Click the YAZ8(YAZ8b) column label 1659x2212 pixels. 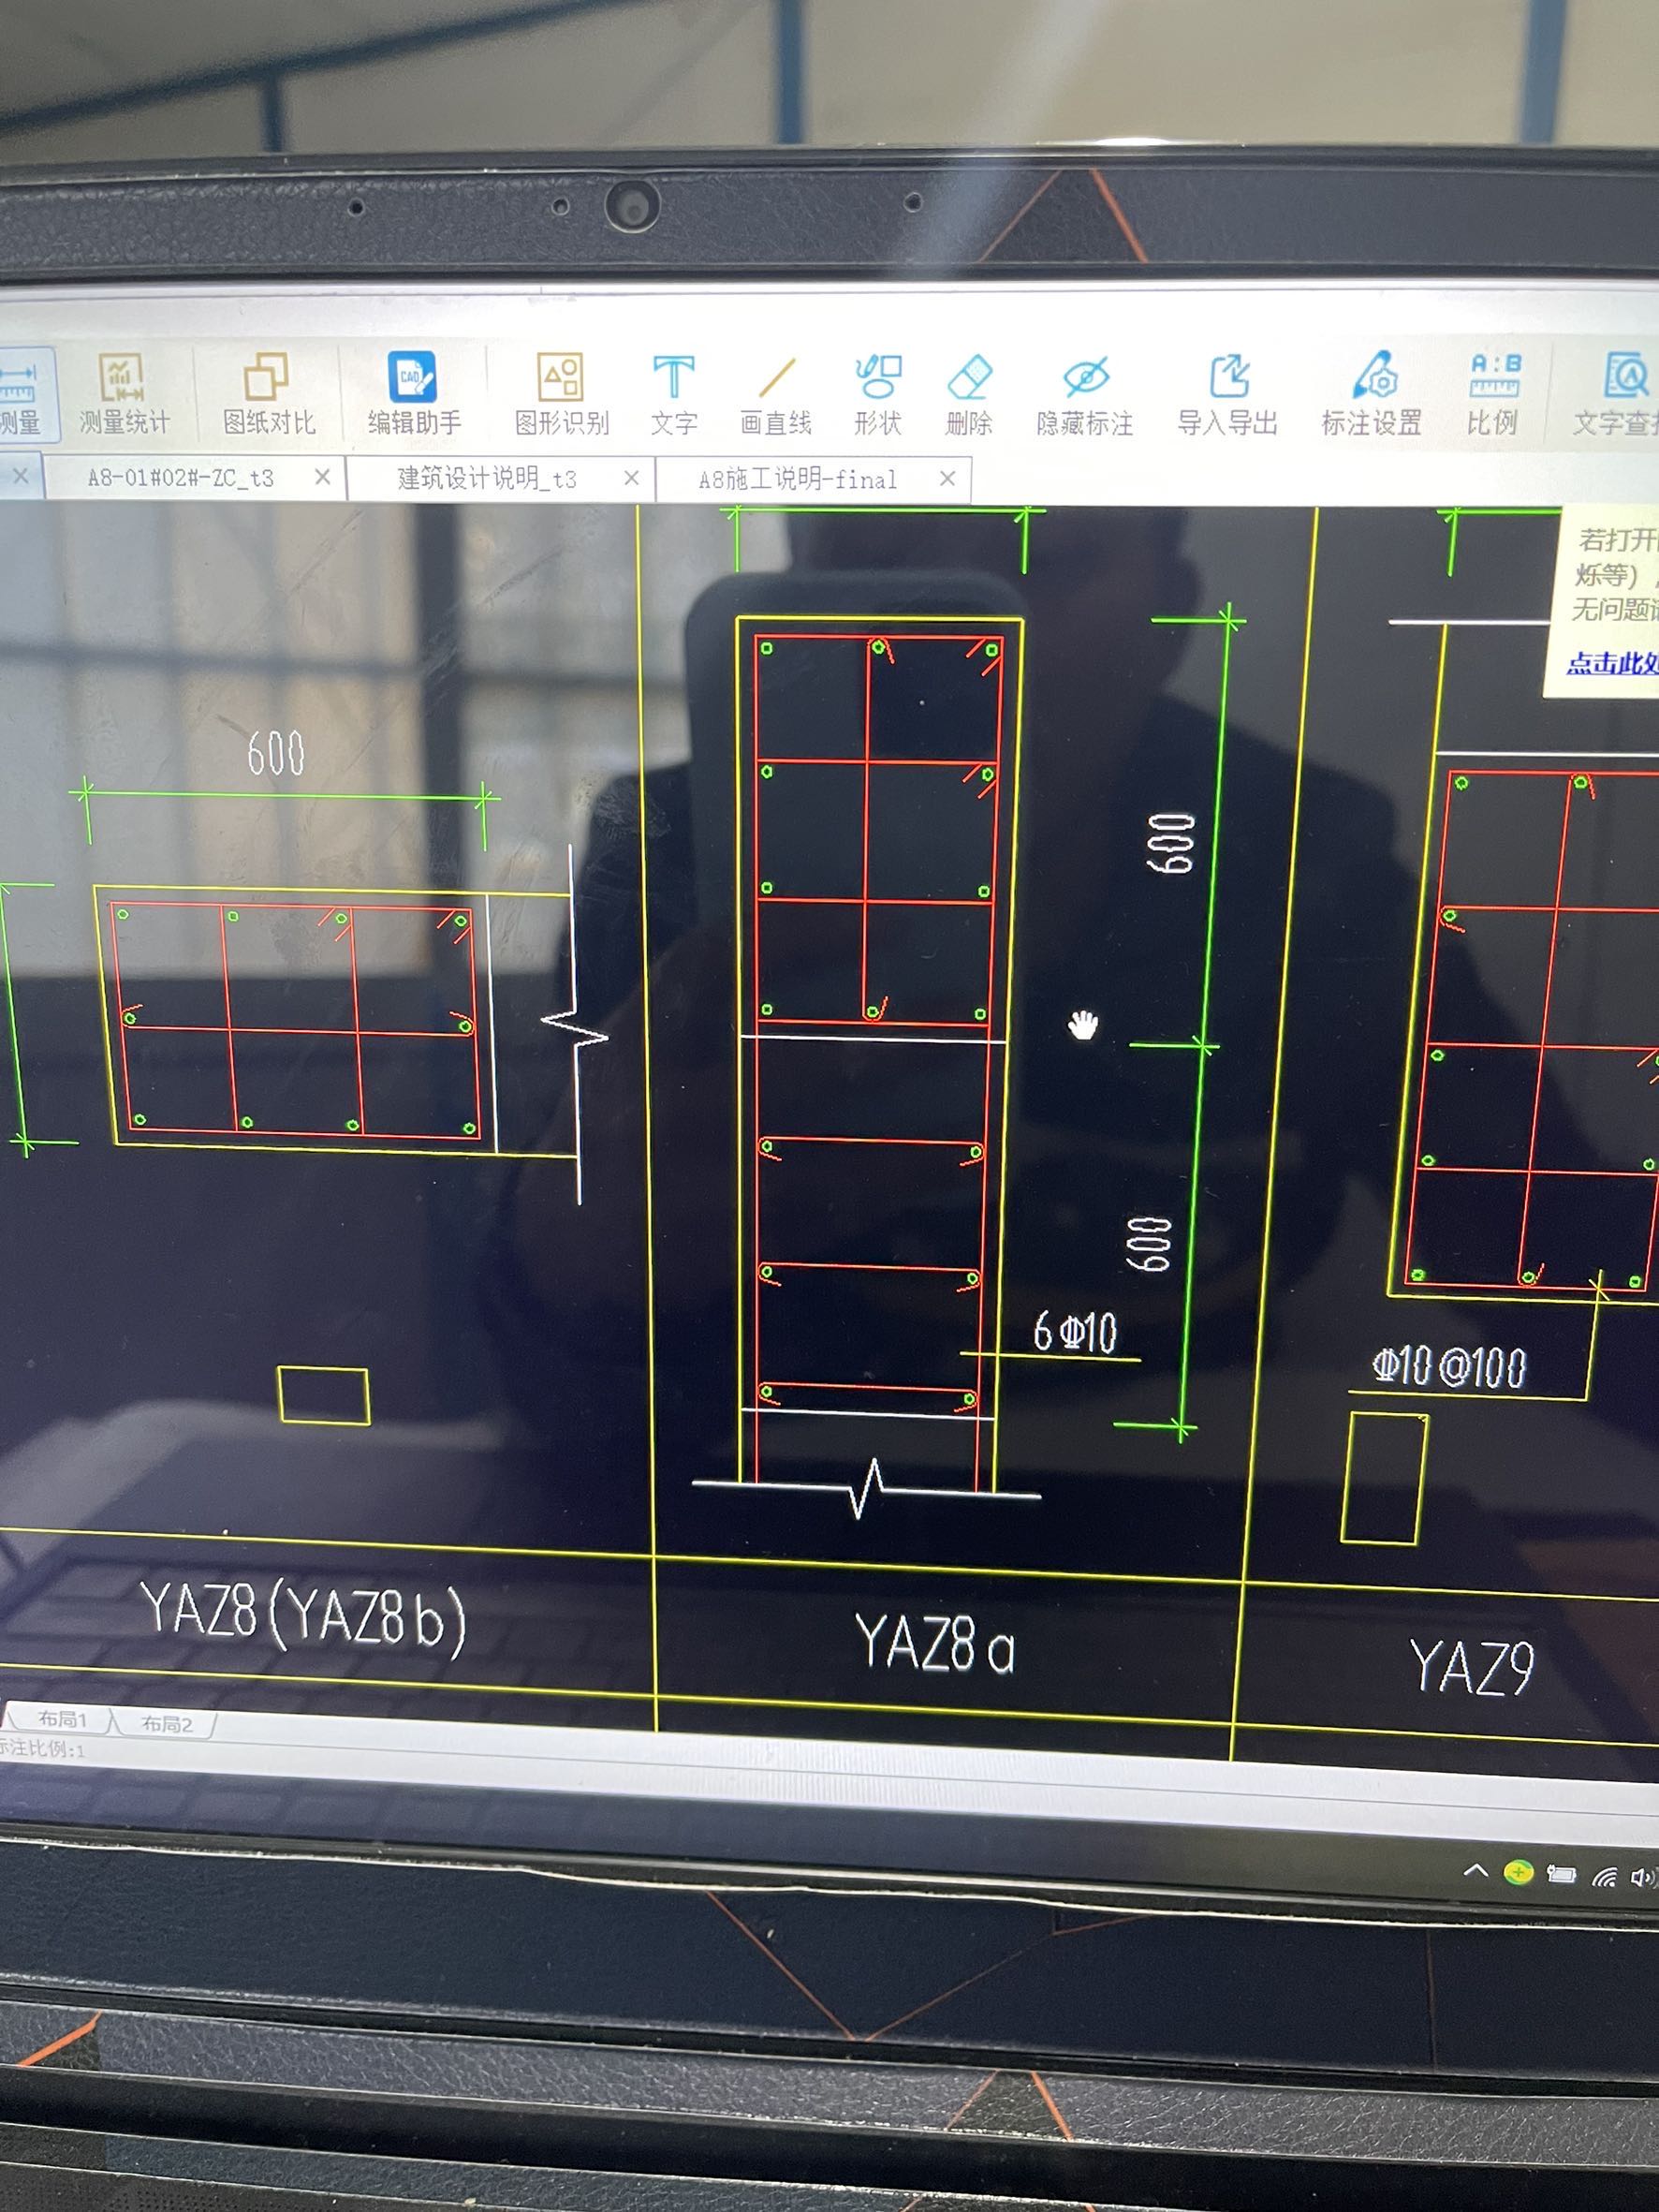303,1613
